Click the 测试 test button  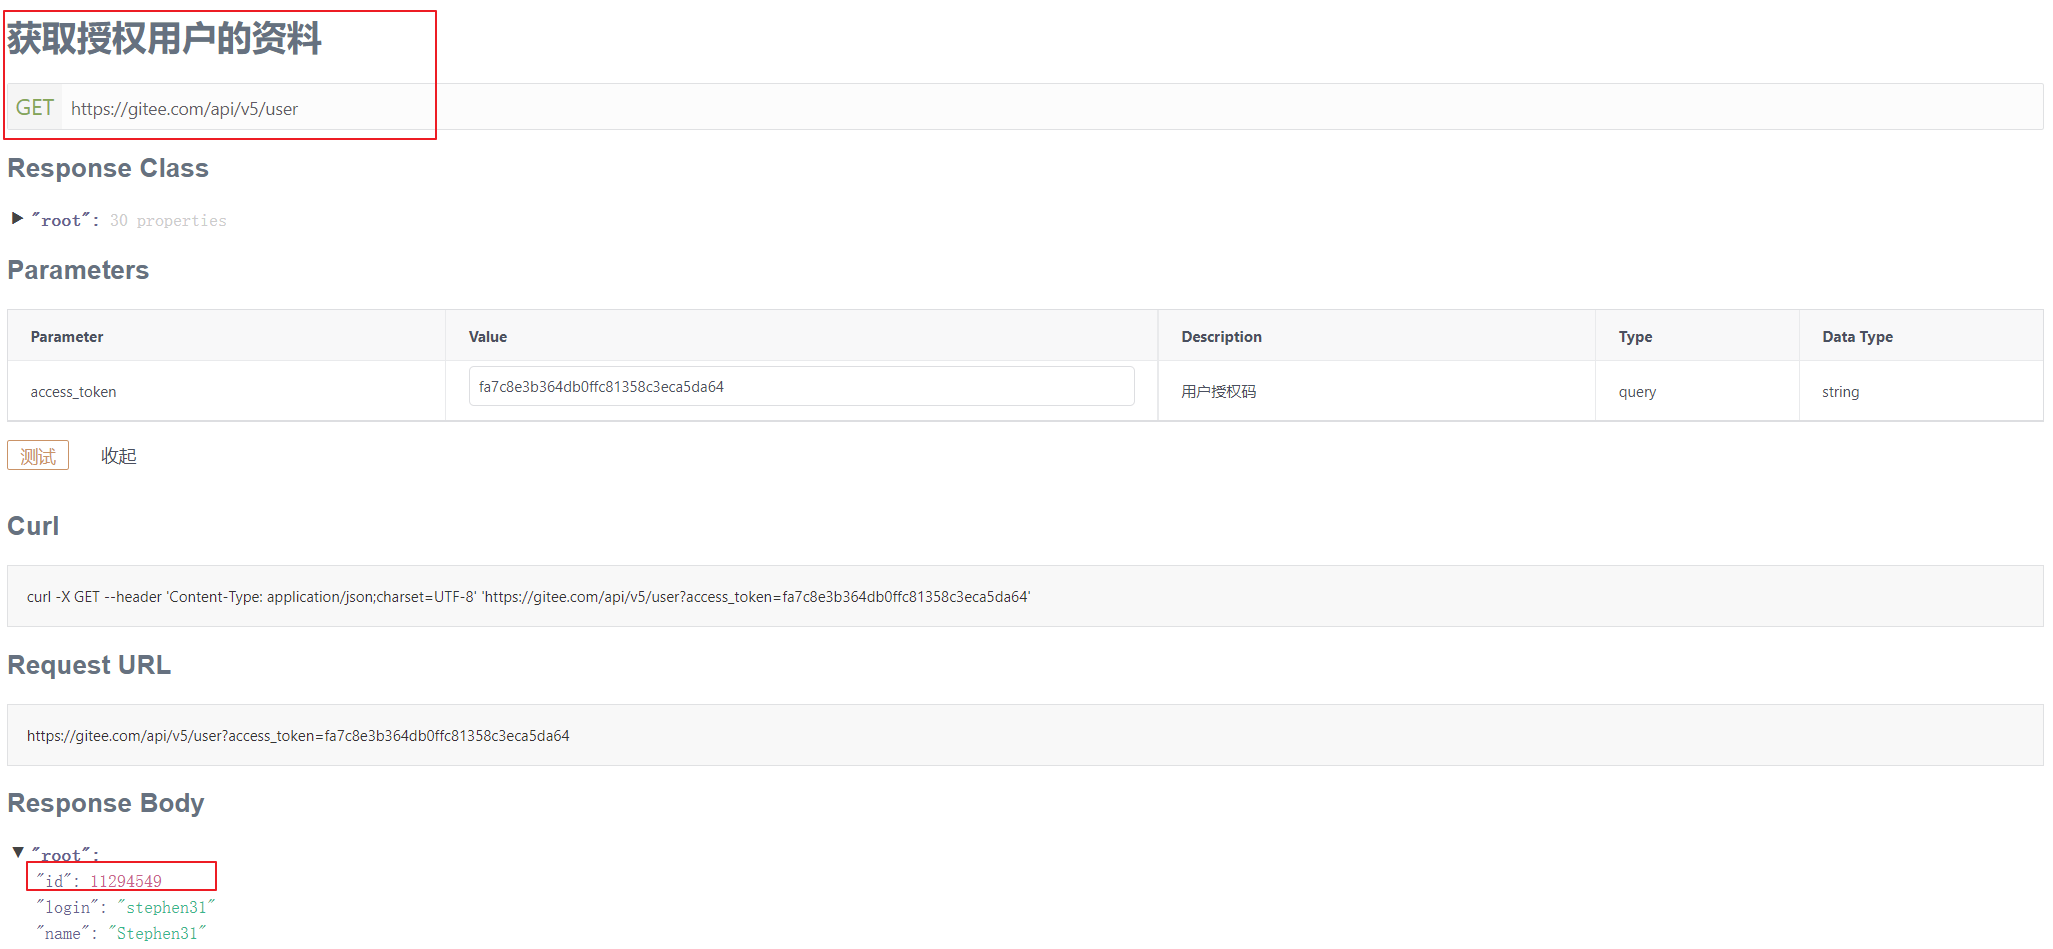tap(38, 456)
